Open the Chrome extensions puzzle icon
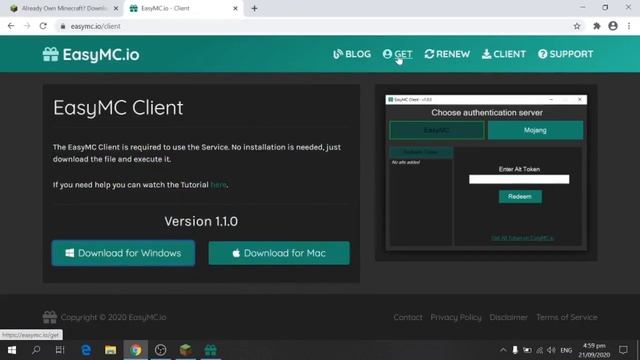Viewport: 640px width, 360px height. tap(596, 26)
